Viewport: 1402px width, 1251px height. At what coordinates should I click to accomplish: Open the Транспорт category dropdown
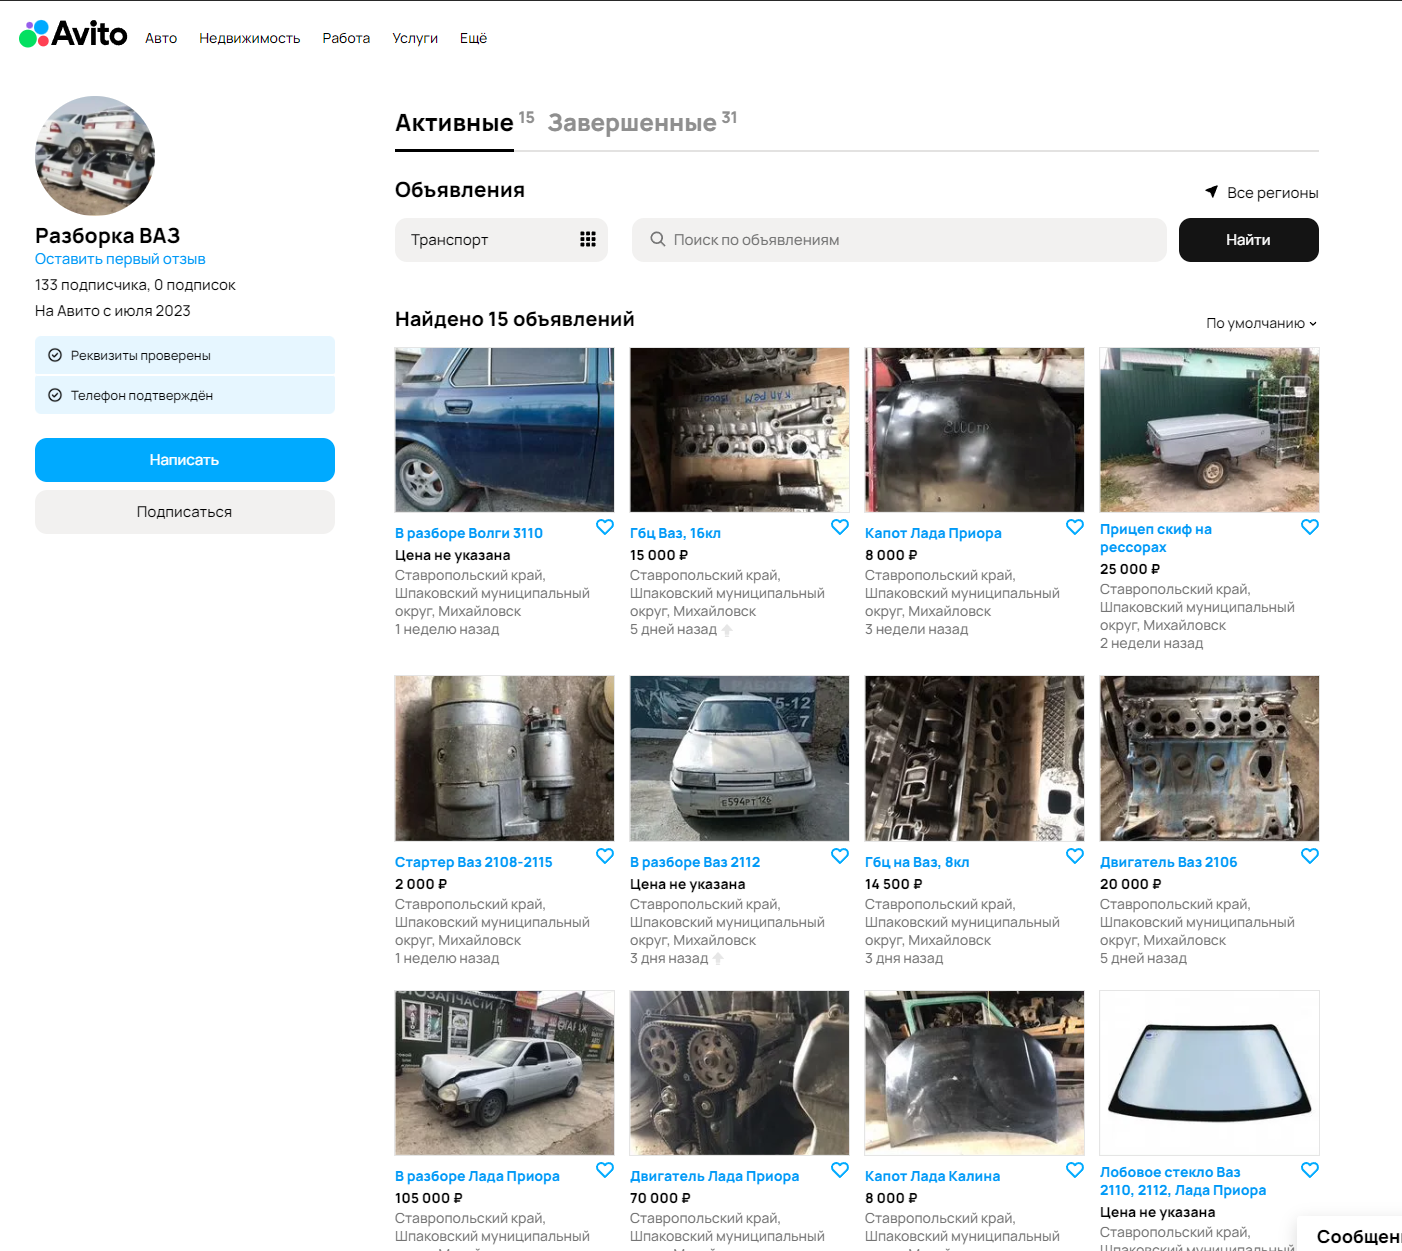[501, 240]
